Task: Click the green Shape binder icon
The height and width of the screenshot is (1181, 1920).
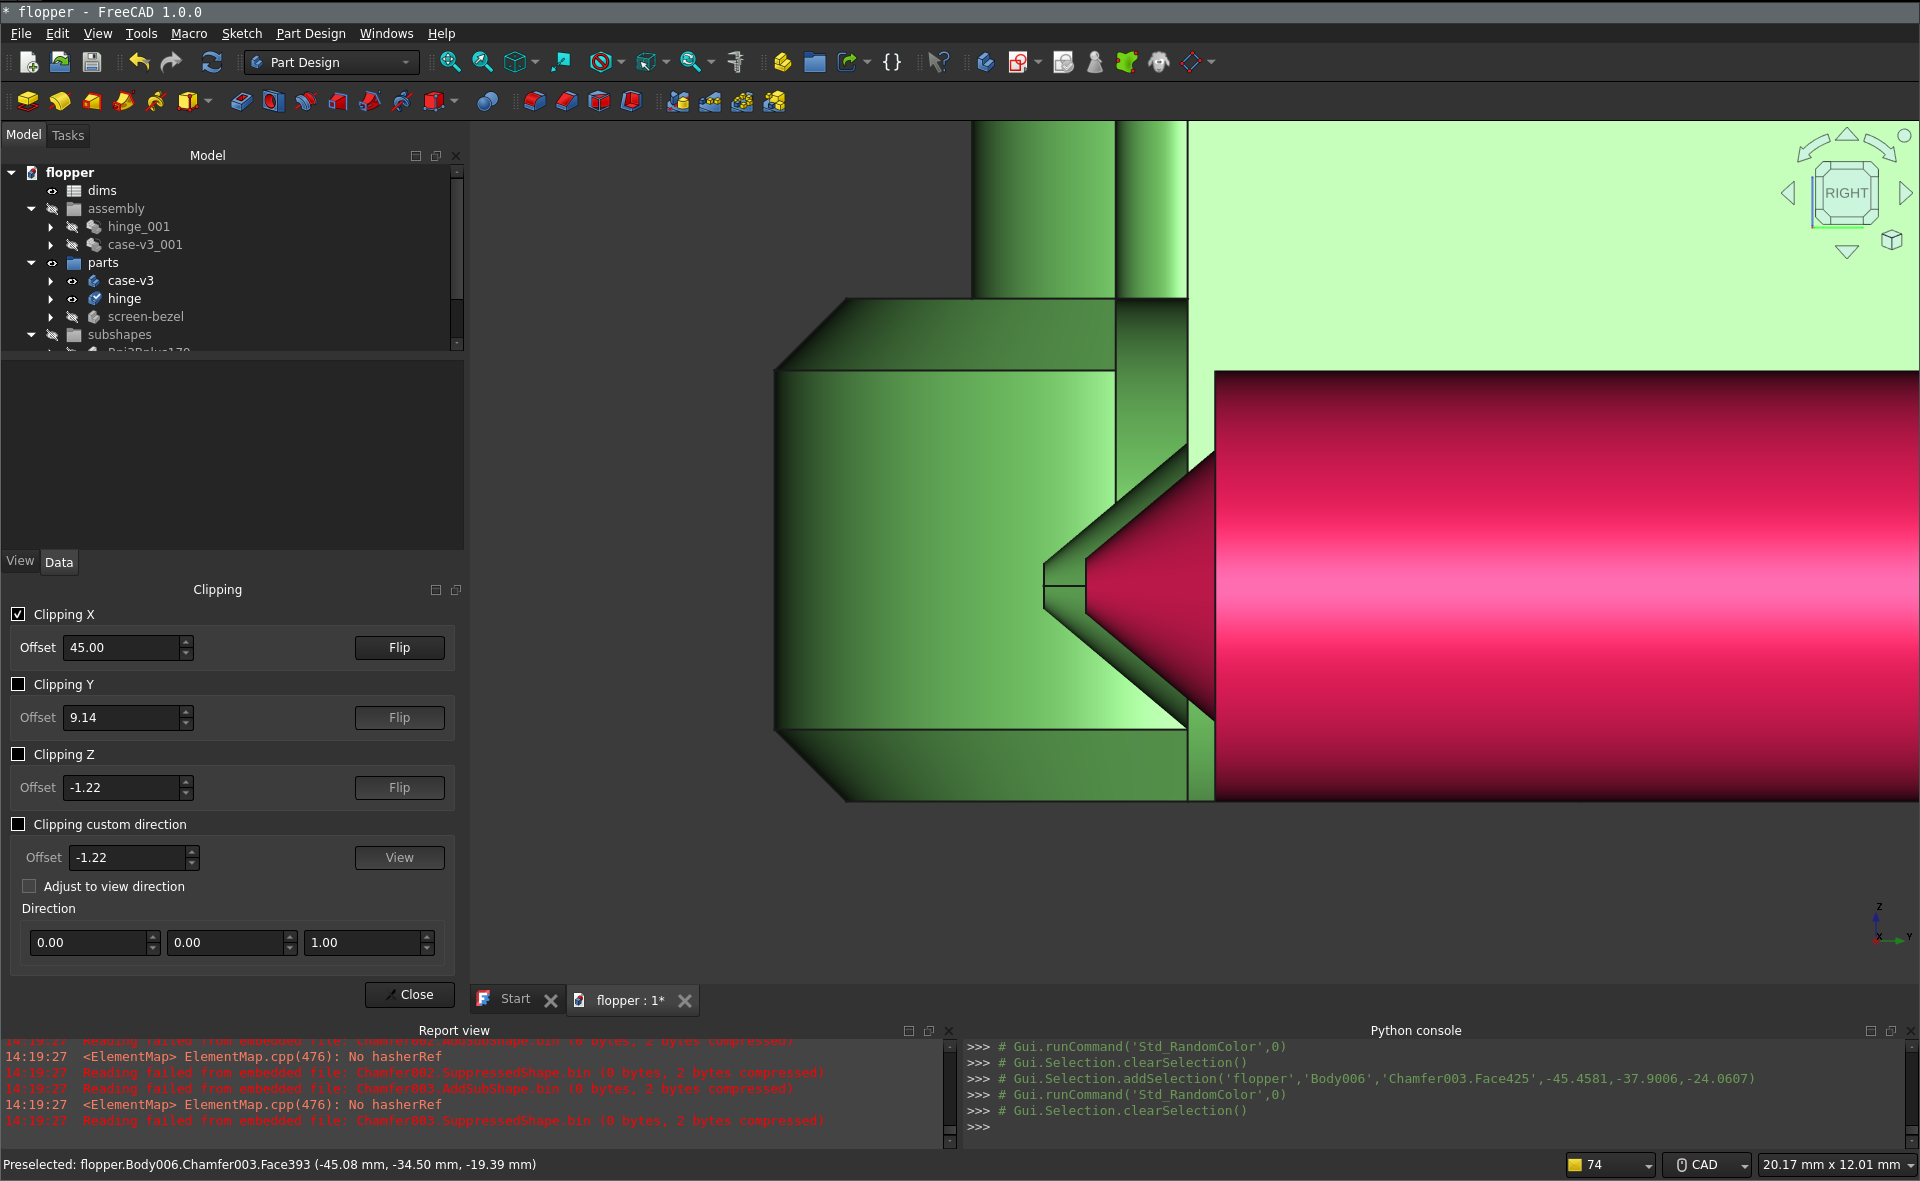Action: [1127, 62]
